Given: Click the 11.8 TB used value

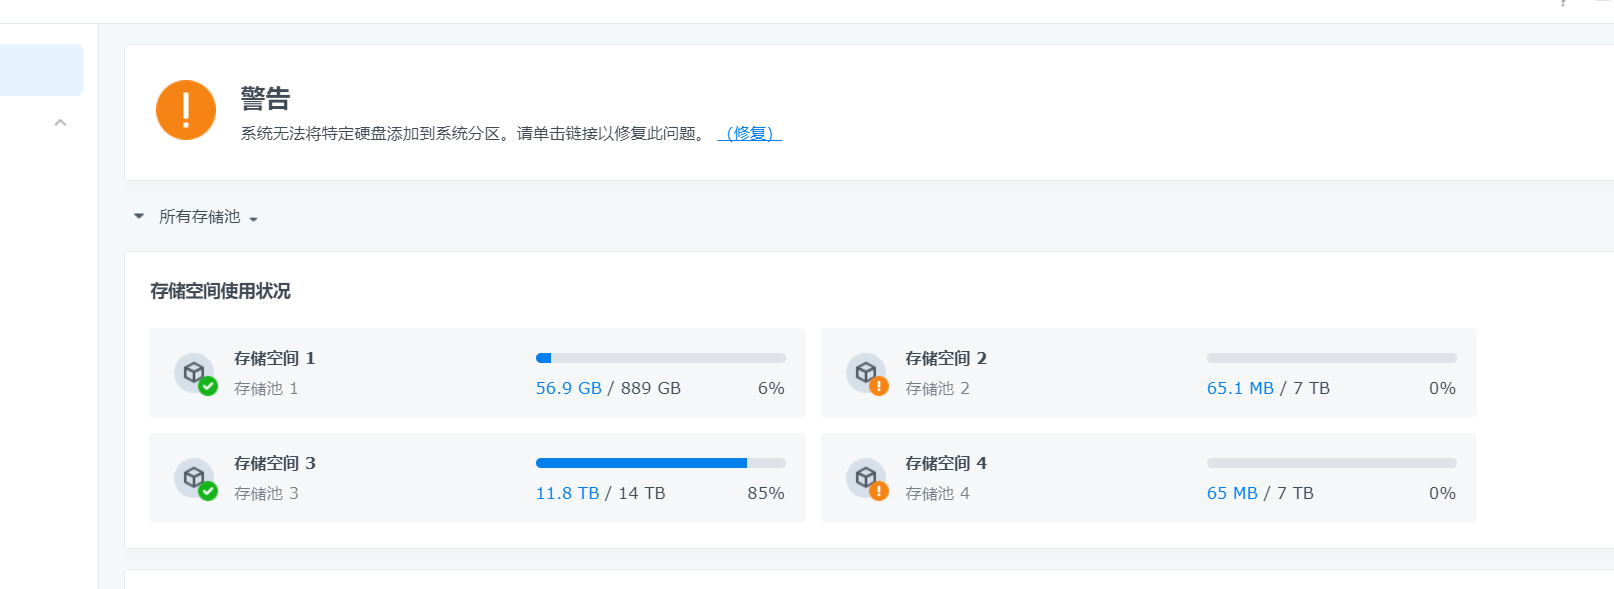Looking at the screenshot, I should (568, 493).
